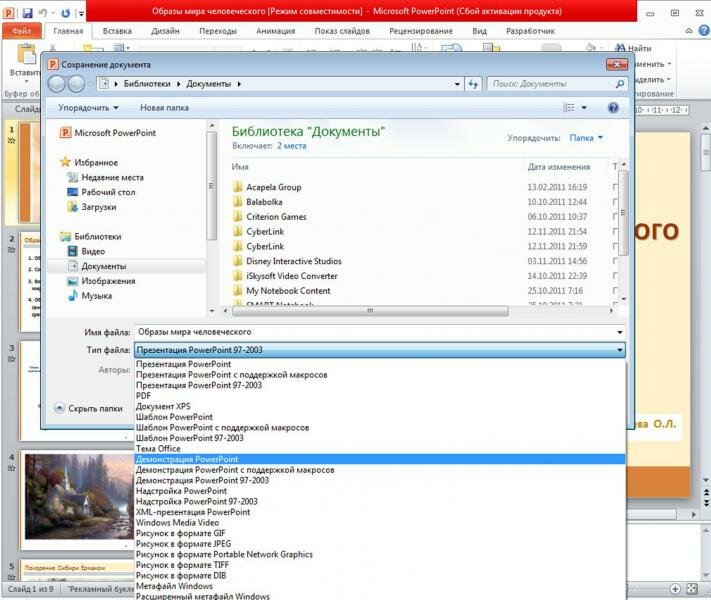
Task: Switch to the Показ слайдов ribbon tab
Action: pyautogui.click(x=342, y=31)
